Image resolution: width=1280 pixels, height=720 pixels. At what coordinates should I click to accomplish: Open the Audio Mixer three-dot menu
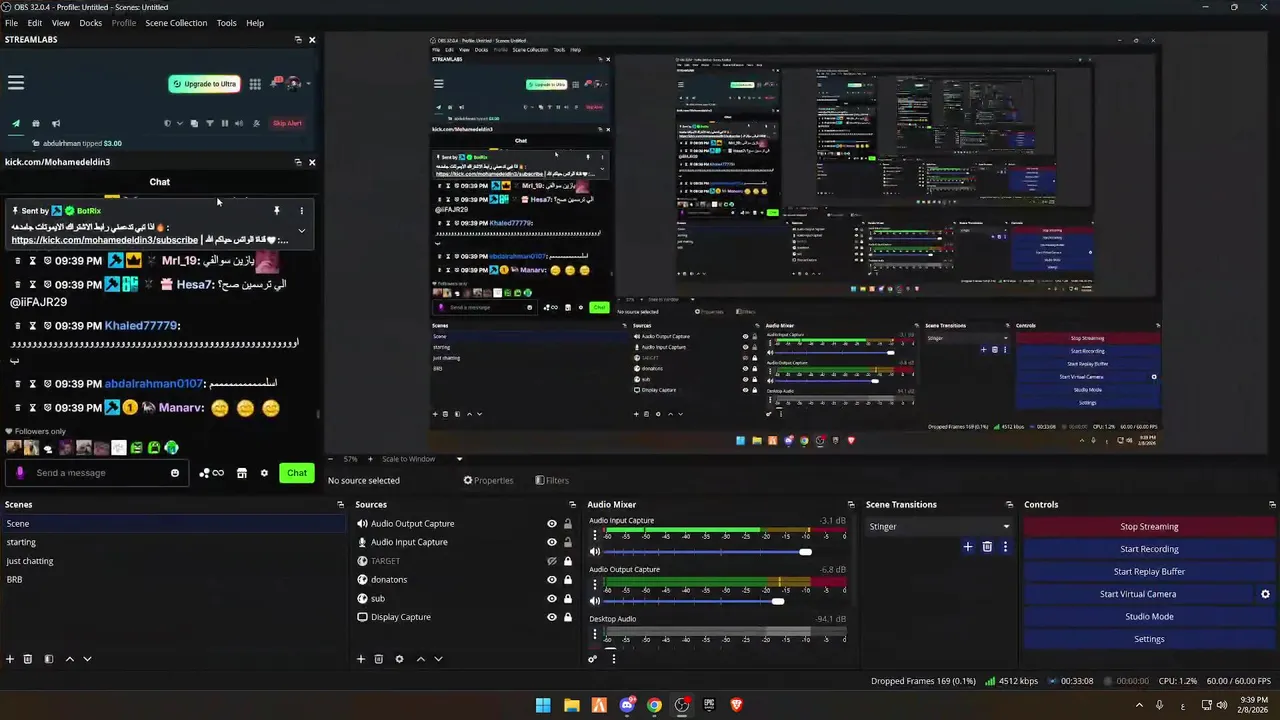click(613, 659)
